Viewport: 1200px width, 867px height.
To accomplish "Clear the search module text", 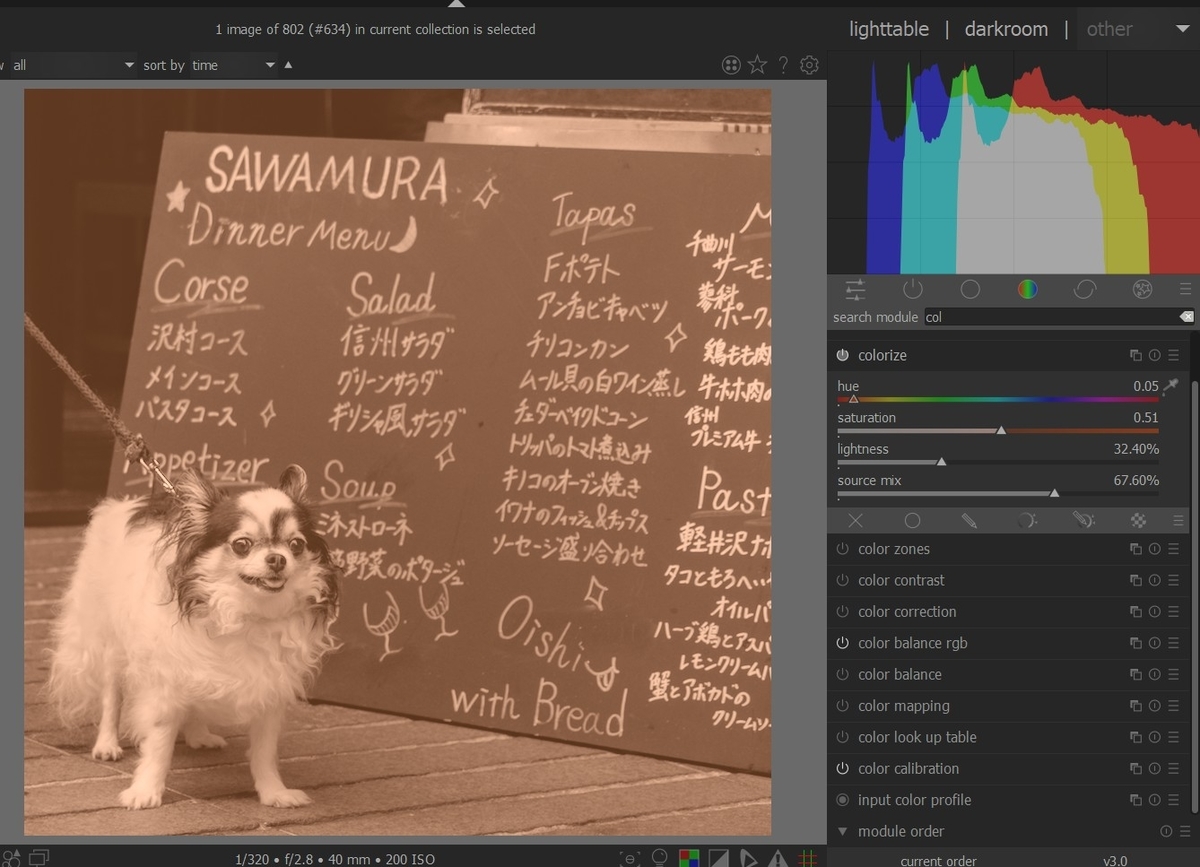I will coord(1186,317).
